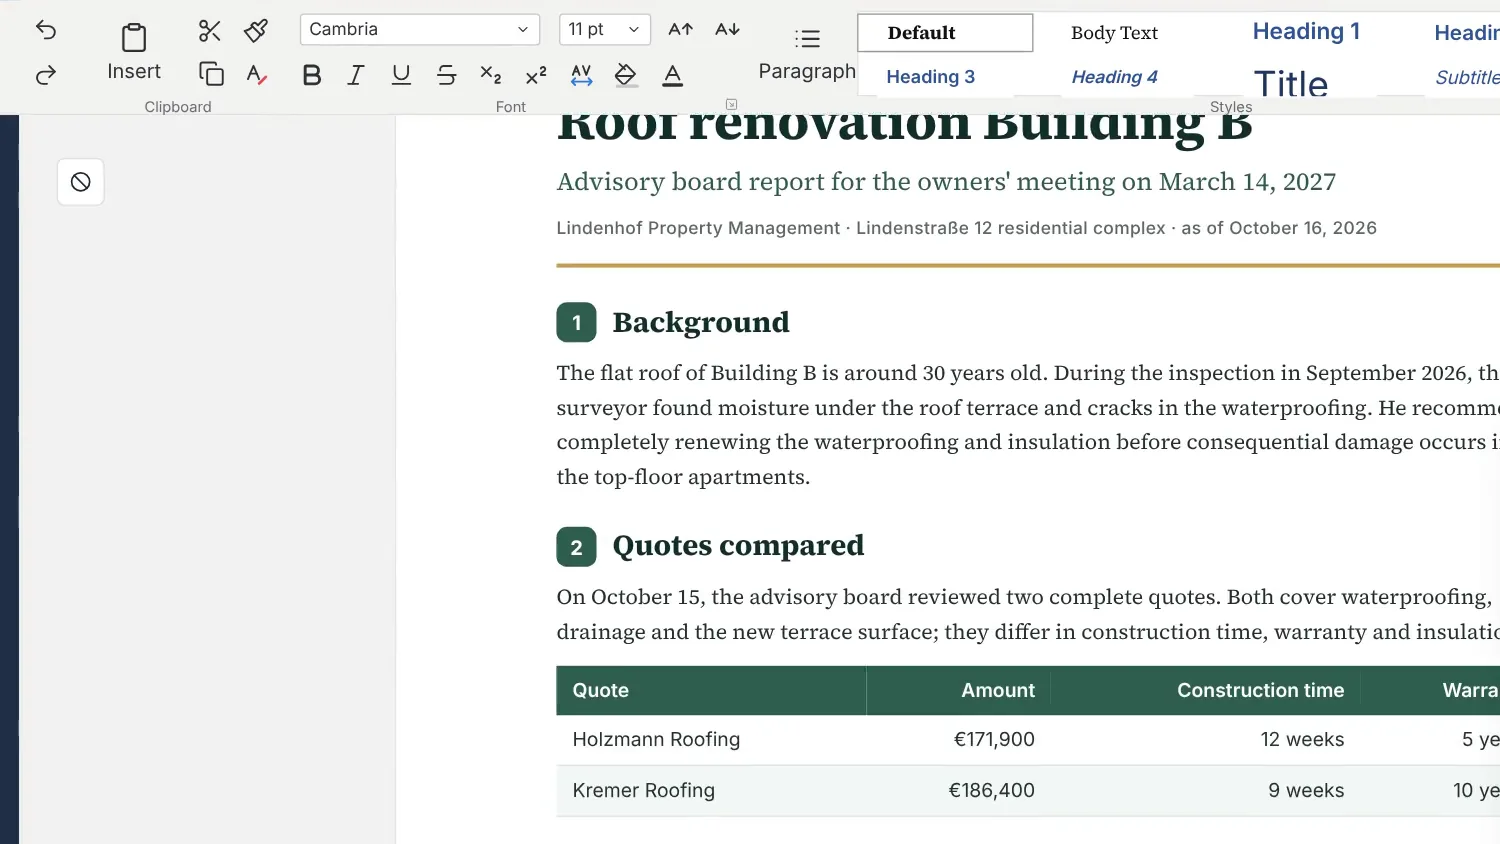1500x844 pixels.
Task: Toggle Subscript formatting
Action: (x=491, y=75)
